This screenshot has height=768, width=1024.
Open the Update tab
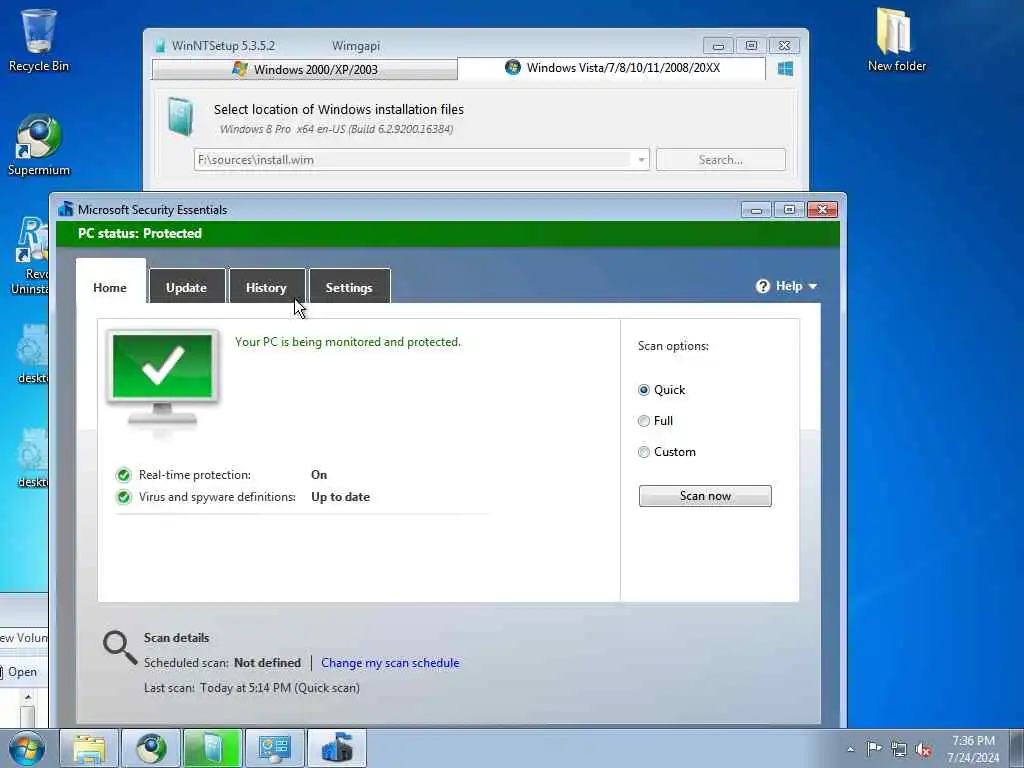(x=186, y=287)
